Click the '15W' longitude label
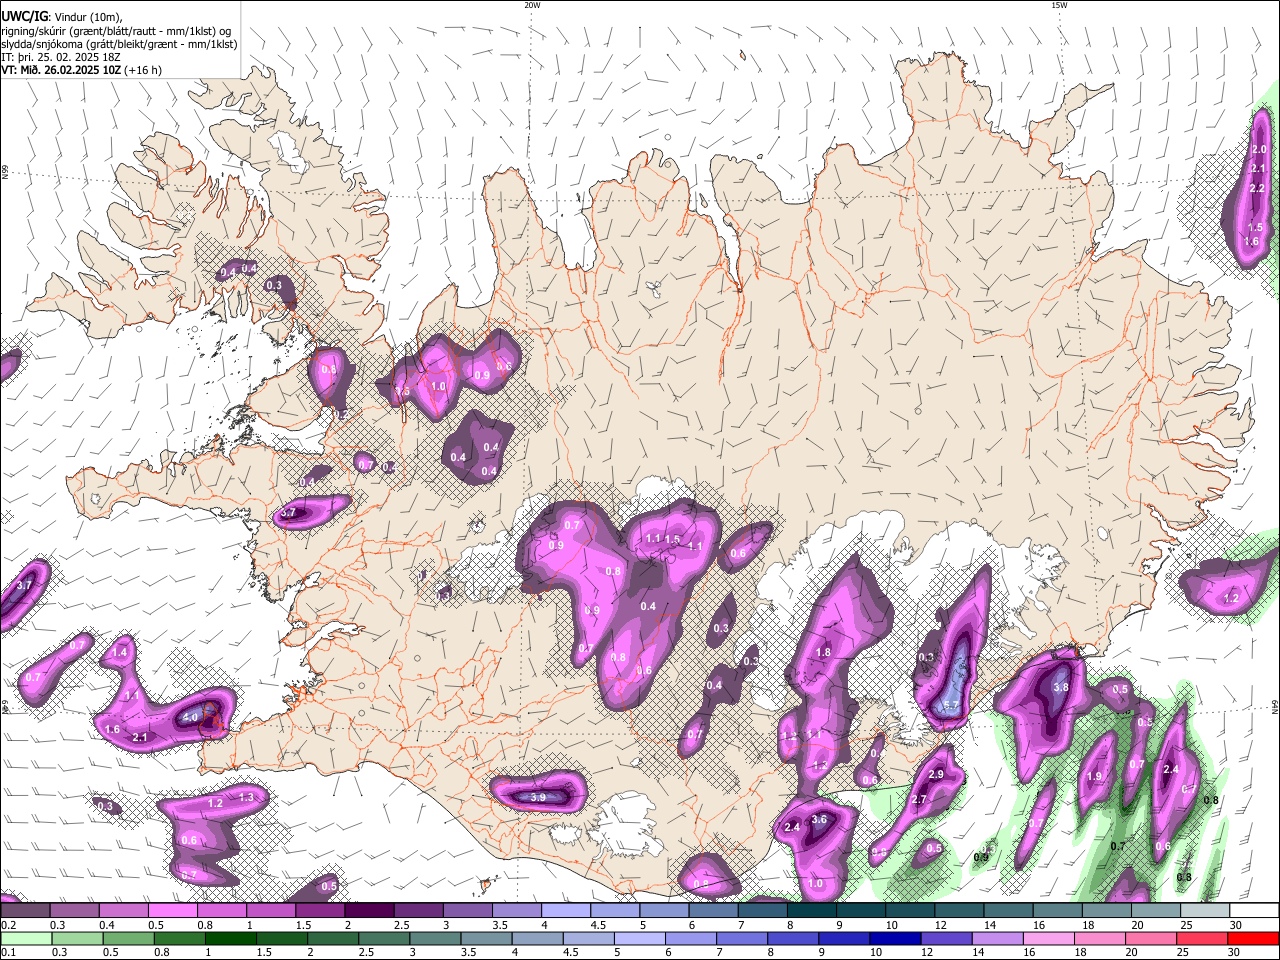This screenshot has width=1280, height=960. (1059, 5)
